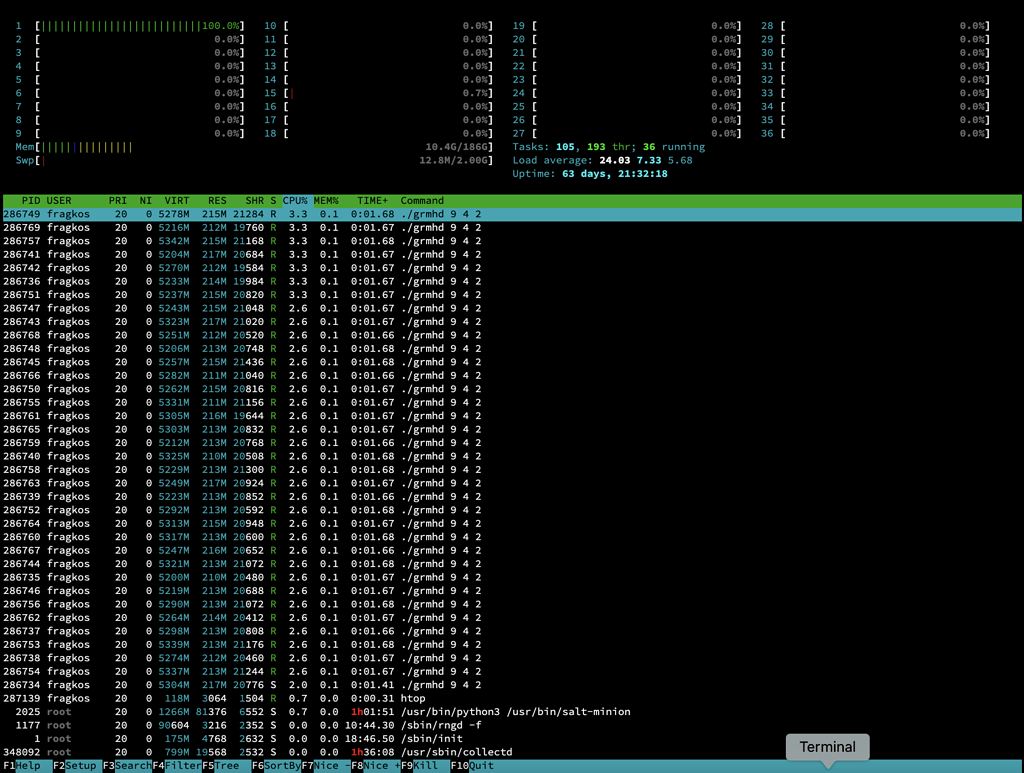The height and width of the screenshot is (773, 1024).
Task: Click the Uptime line
Action: (590, 174)
